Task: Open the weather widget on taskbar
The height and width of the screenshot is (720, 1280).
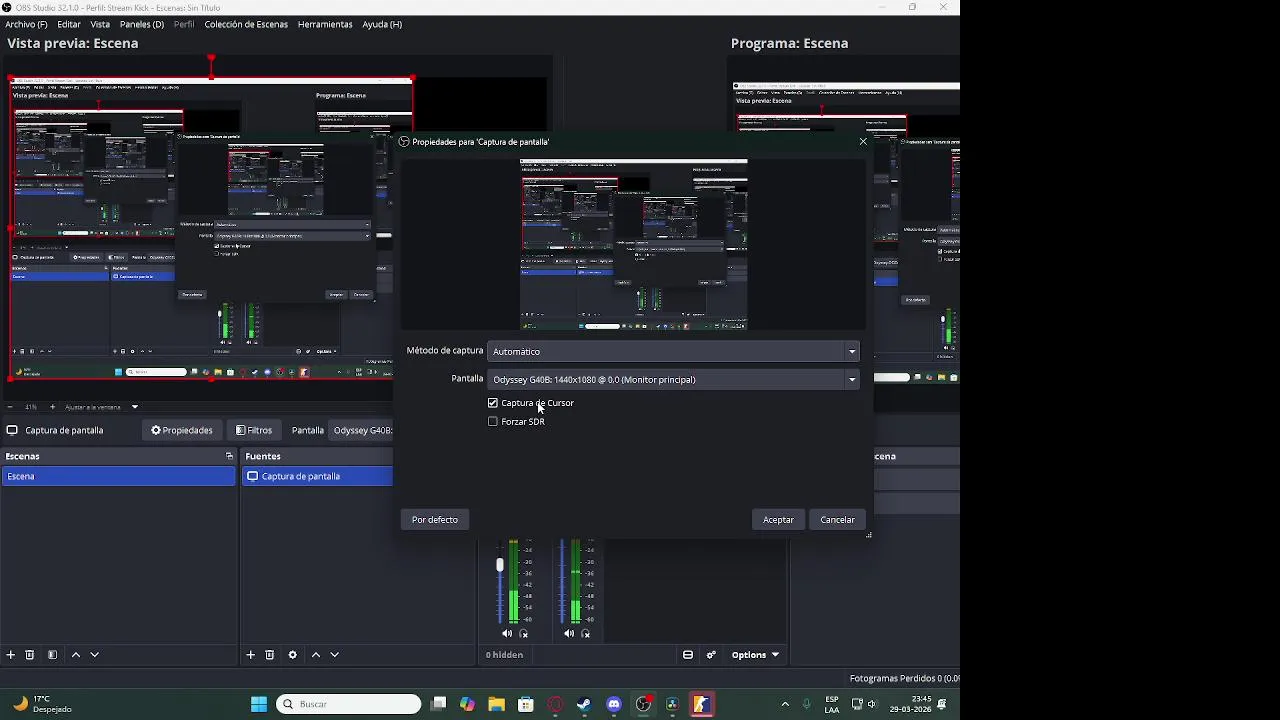Action: (44, 704)
